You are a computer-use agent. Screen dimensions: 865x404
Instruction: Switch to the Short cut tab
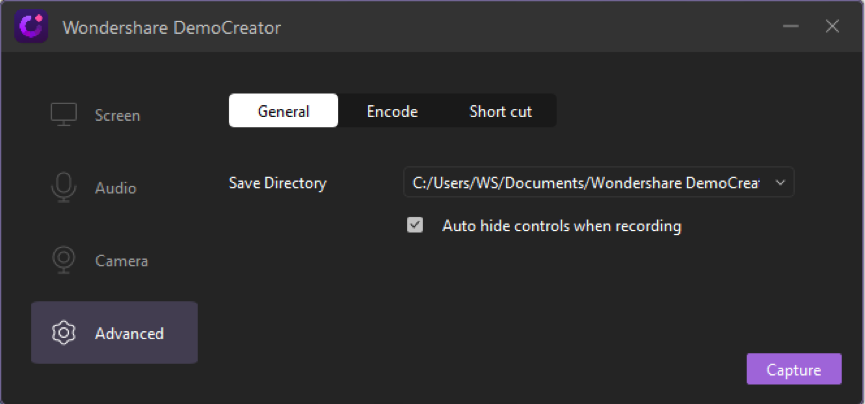click(500, 111)
